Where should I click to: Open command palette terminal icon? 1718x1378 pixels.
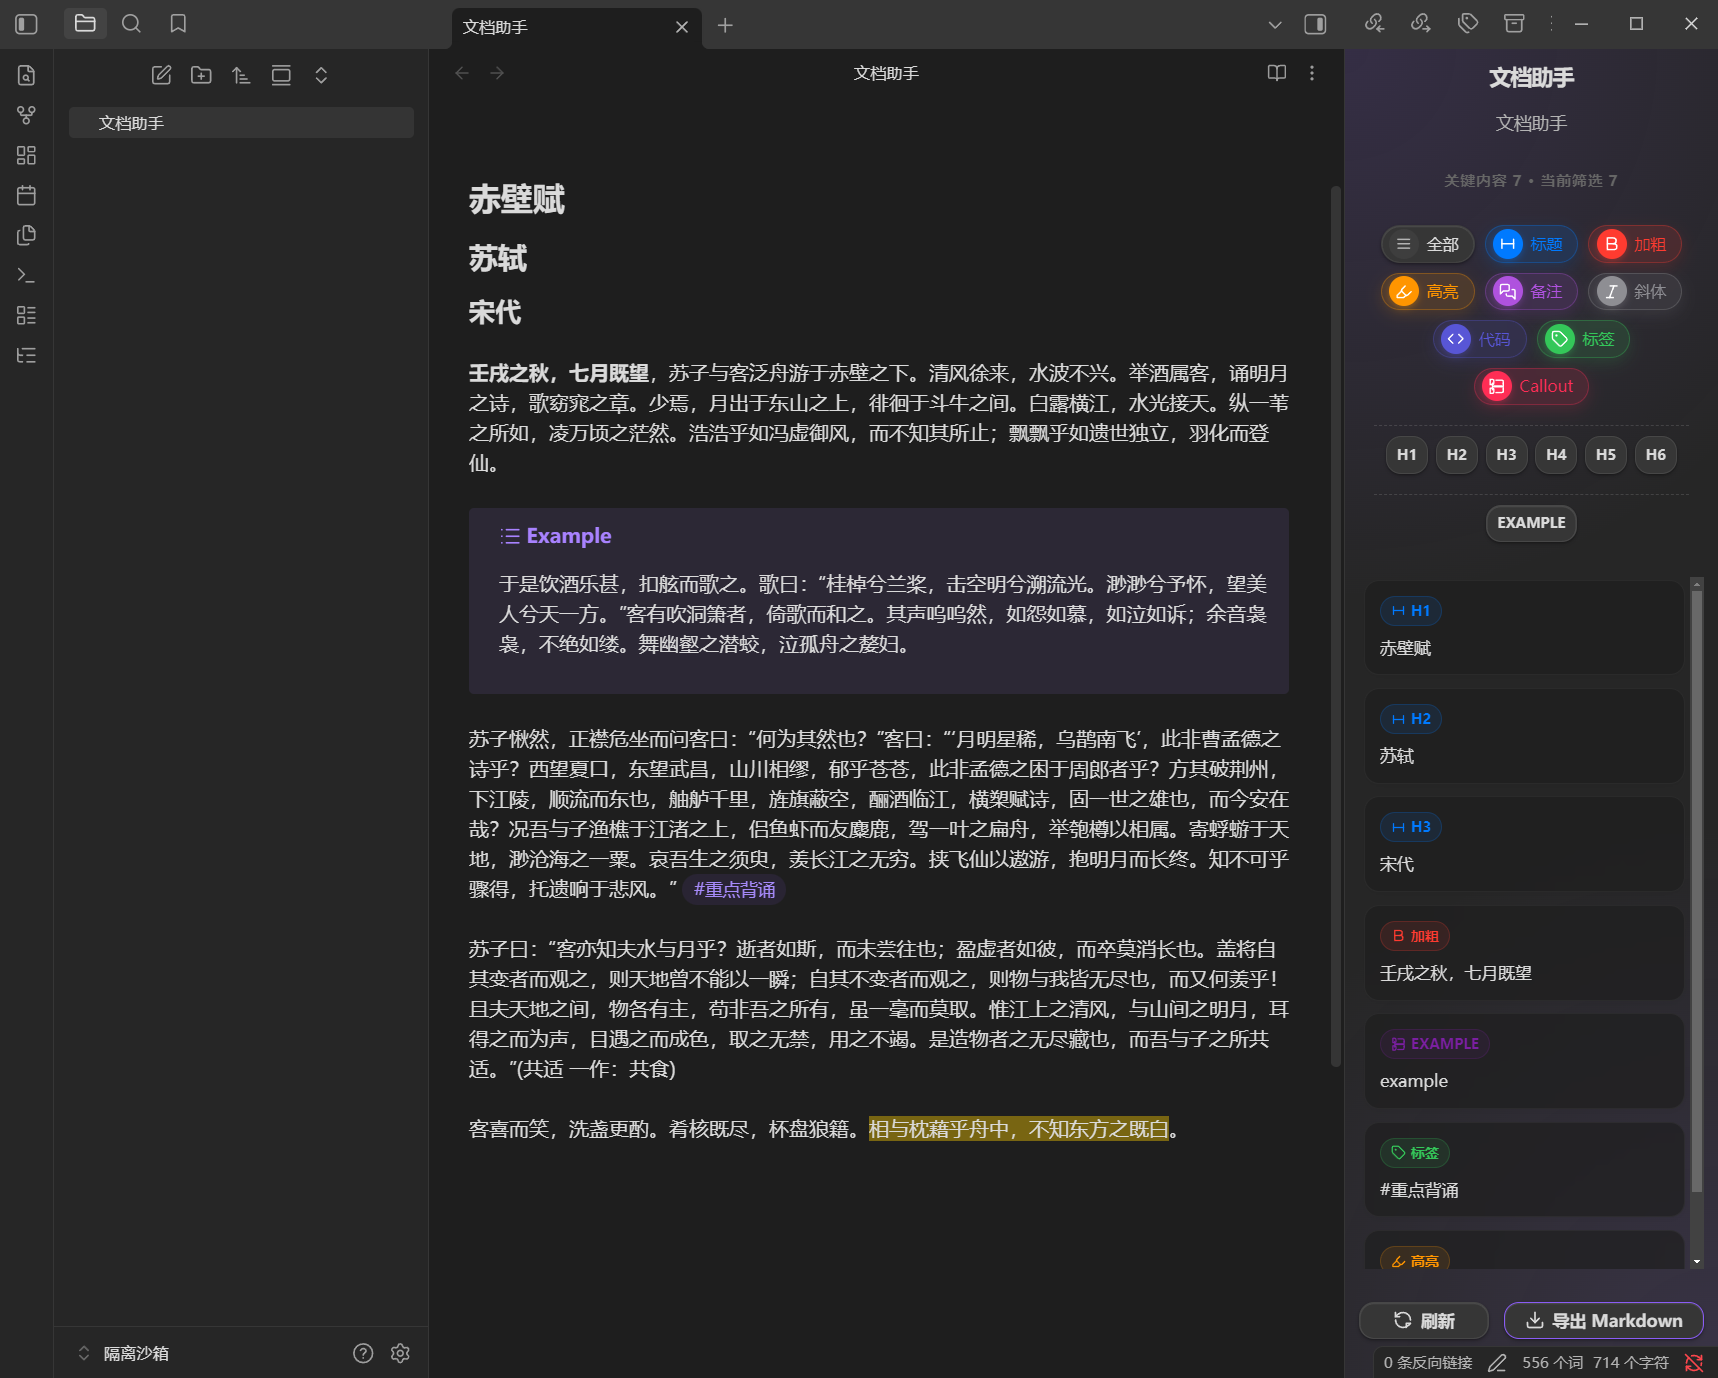pyautogui.click(x=27, y=275)
